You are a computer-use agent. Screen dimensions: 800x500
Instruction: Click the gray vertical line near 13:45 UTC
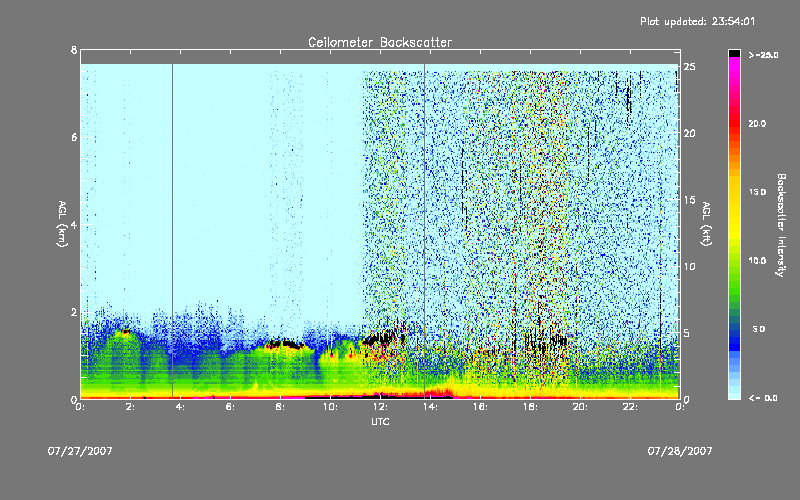coord(424,231)
